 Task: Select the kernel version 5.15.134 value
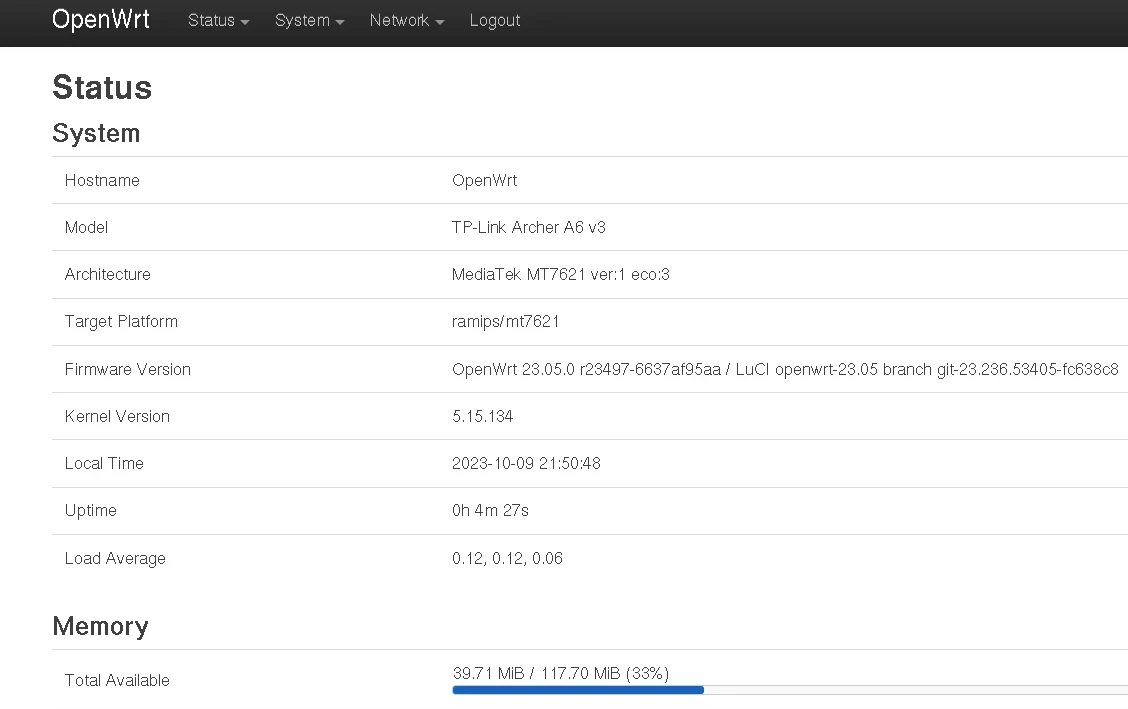pyautogui.click(x=483, y=416)
